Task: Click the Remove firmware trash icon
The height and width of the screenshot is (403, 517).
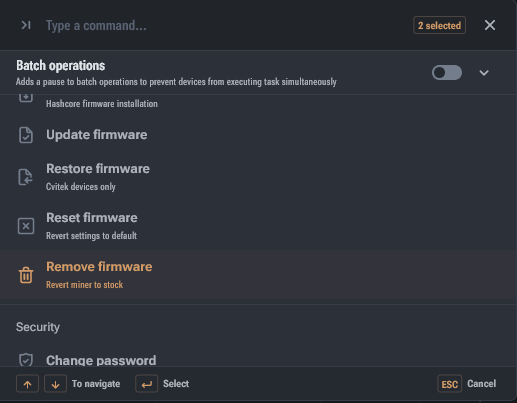Action: [x=26, y=275]
